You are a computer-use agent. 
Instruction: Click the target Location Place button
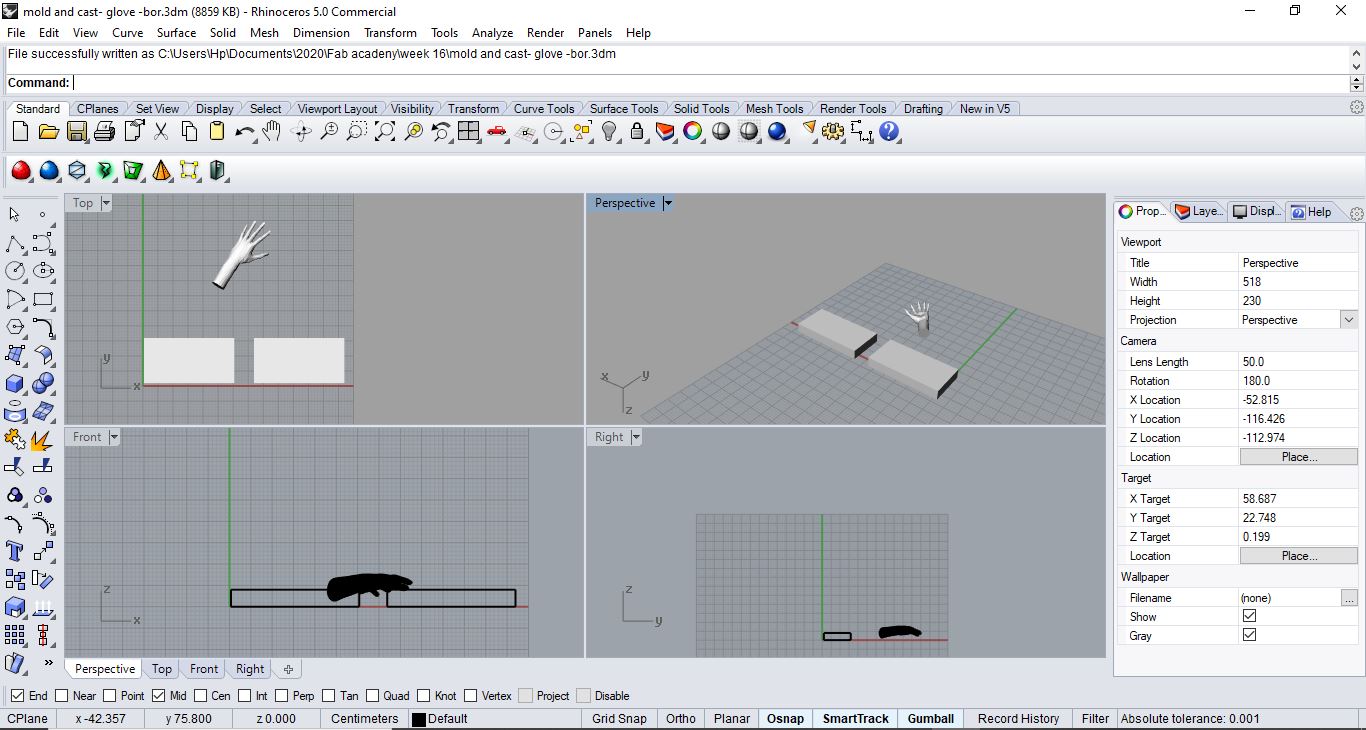[1299, 556]
